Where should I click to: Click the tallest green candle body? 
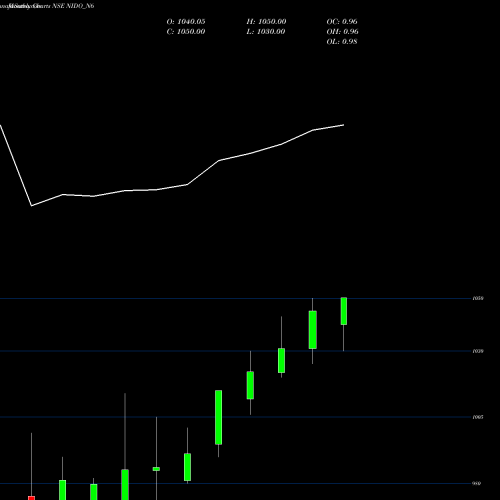click(219, 417)
